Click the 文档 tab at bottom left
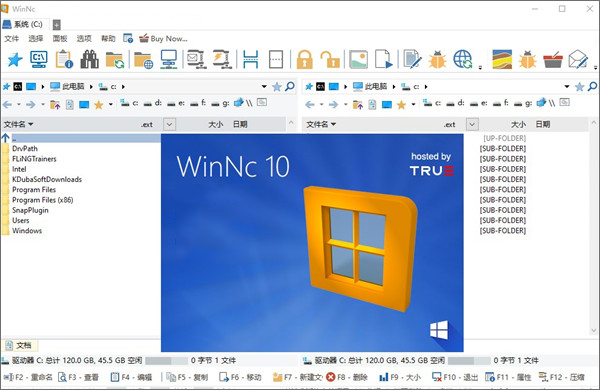The image size is (600, 390). pos(20,346)
